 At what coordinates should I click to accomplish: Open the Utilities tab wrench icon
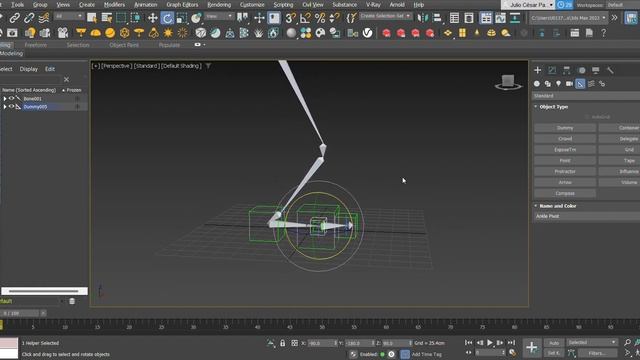pyautogui.click(x=610, y=70)
